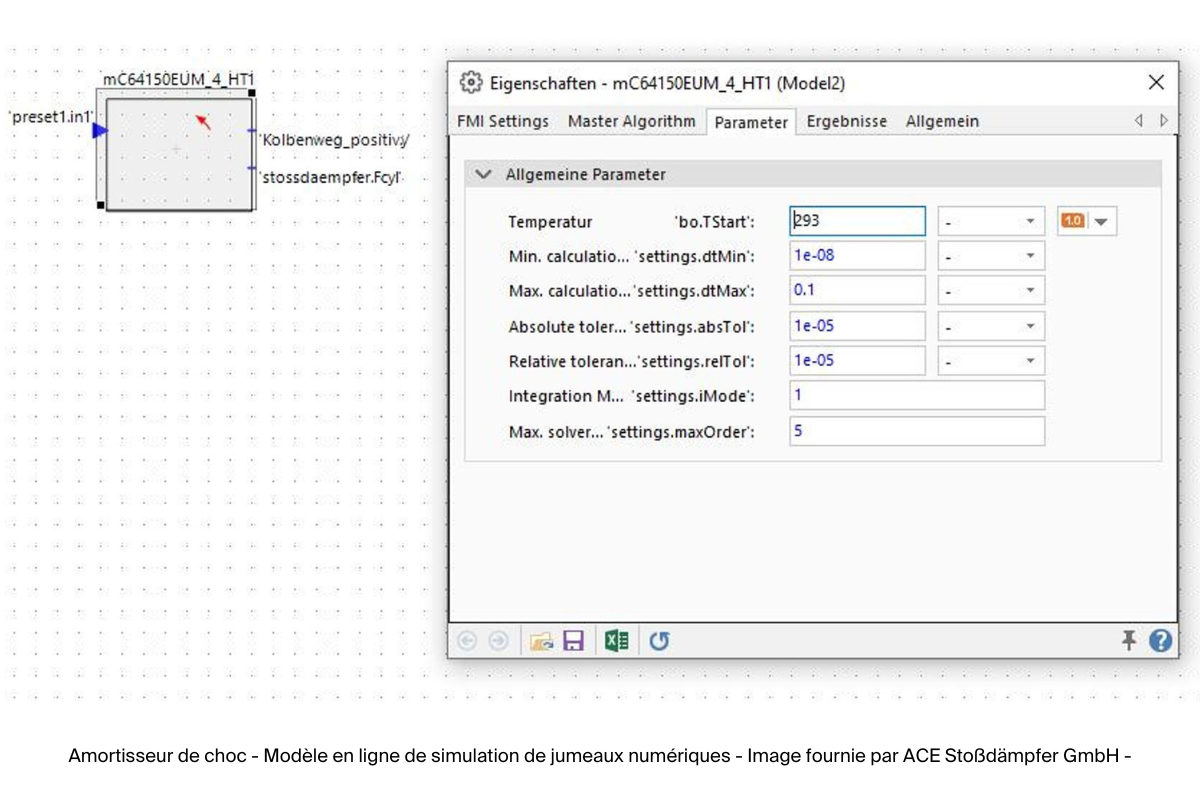Switch to the Ergebnisse tab
The width and height of the screenshot is (1200, 800).
[x=847, y=121]
